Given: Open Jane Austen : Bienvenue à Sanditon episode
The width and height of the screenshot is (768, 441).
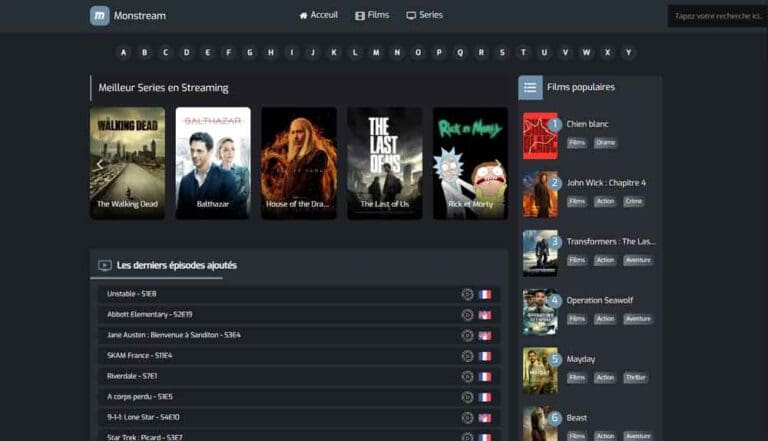Looking at the screenshot, I should [x=174, y=335].
